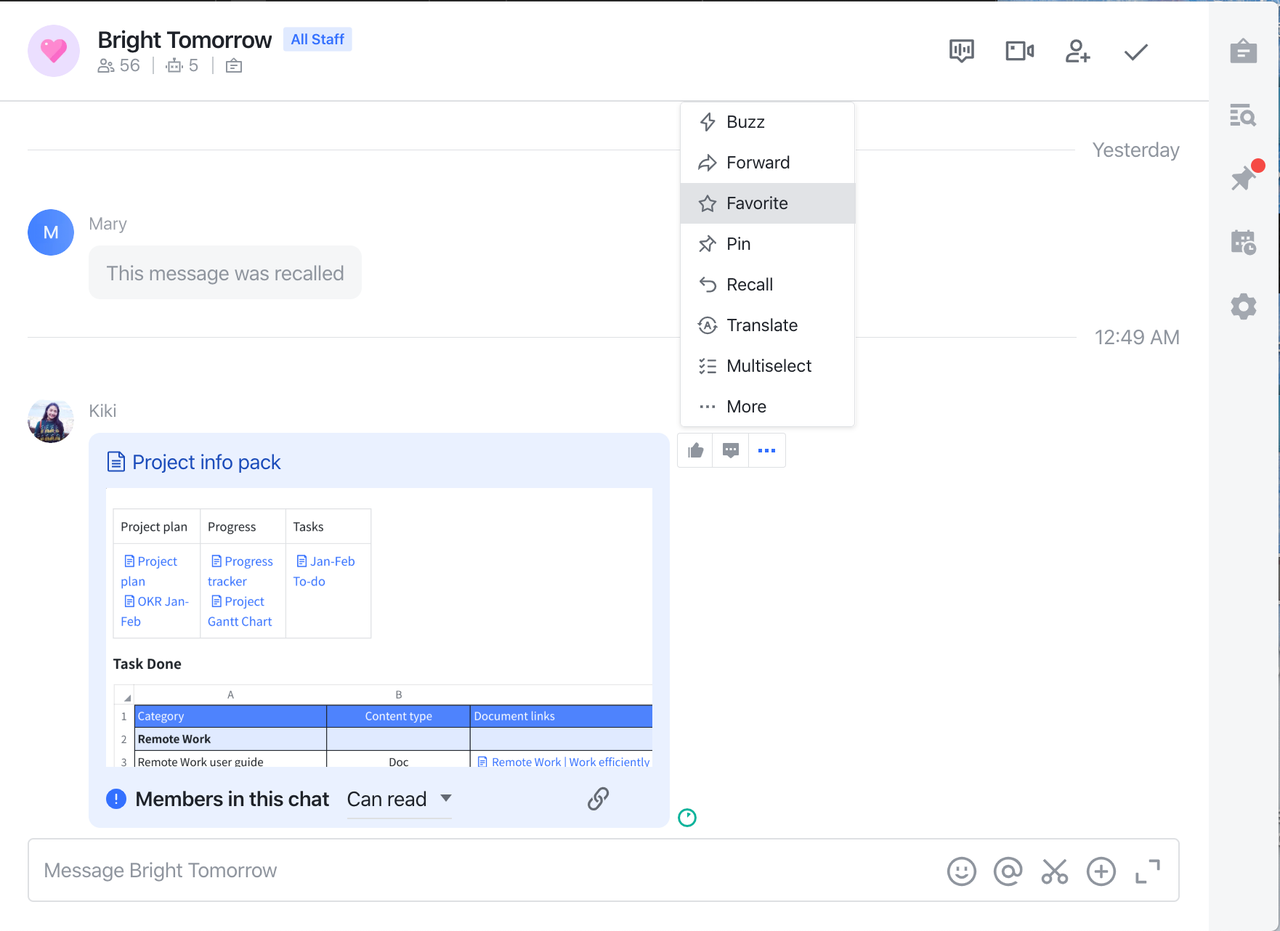Open the OKR Jan-Feb link
Screen dimensions: 1280x931
coord(154,611)
